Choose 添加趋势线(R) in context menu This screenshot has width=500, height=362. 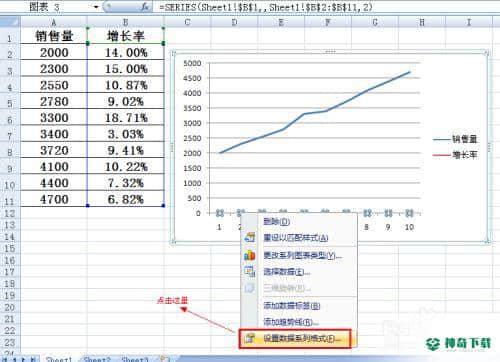[291, 322]
